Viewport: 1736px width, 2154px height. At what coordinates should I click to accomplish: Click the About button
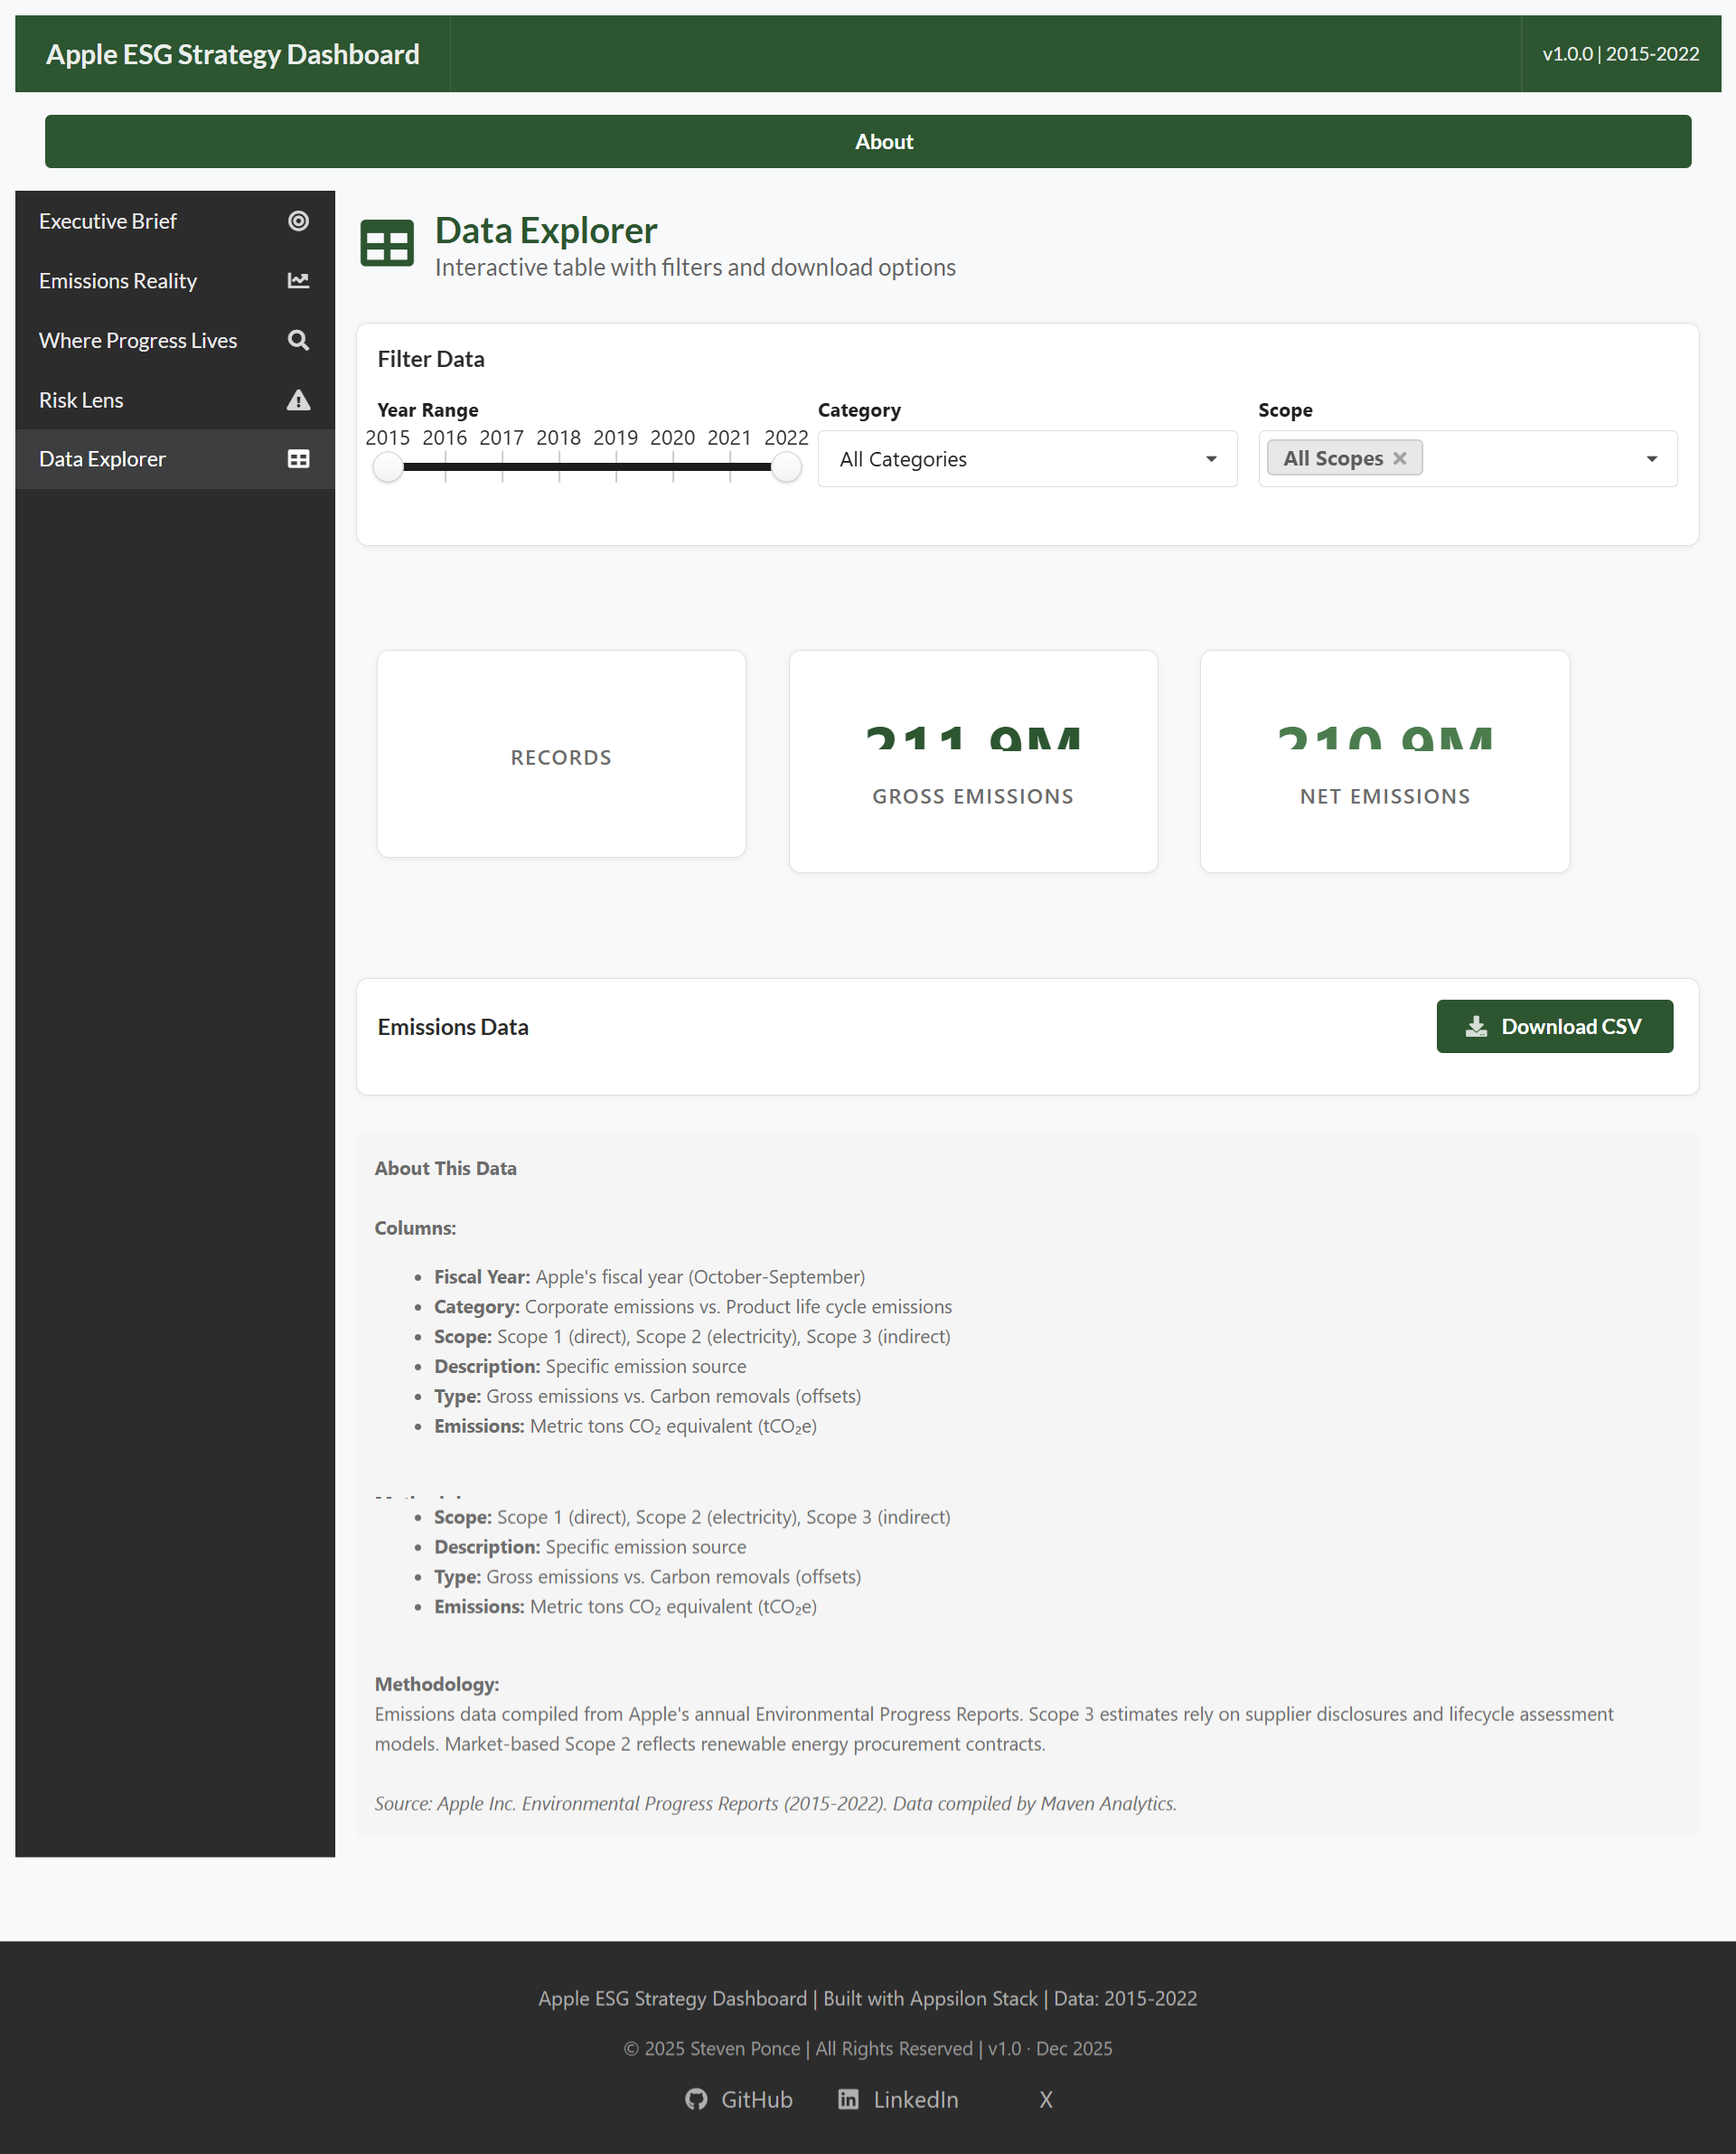(868, 142)
